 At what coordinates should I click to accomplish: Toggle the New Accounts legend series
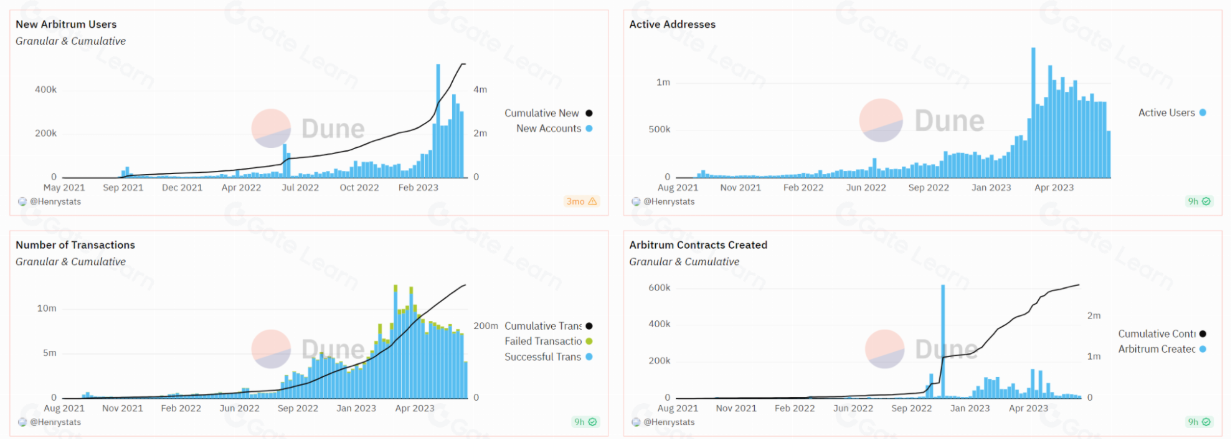tap(548, 129)
